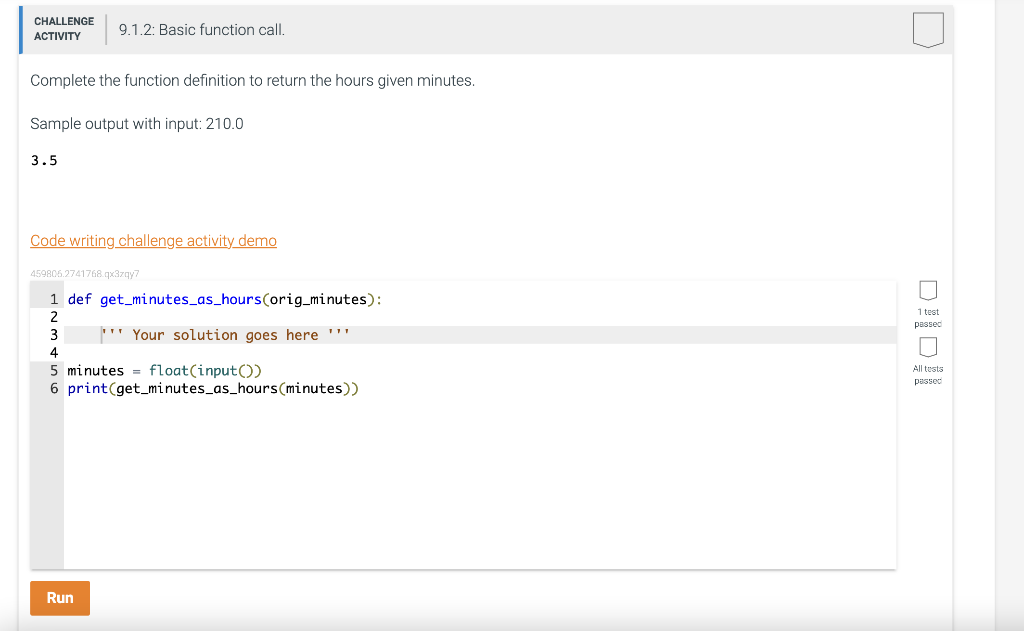1024x631 pixels.
Task: Click the CHALLENGE ACTIVITY label
Action: (x=64, y=29)
